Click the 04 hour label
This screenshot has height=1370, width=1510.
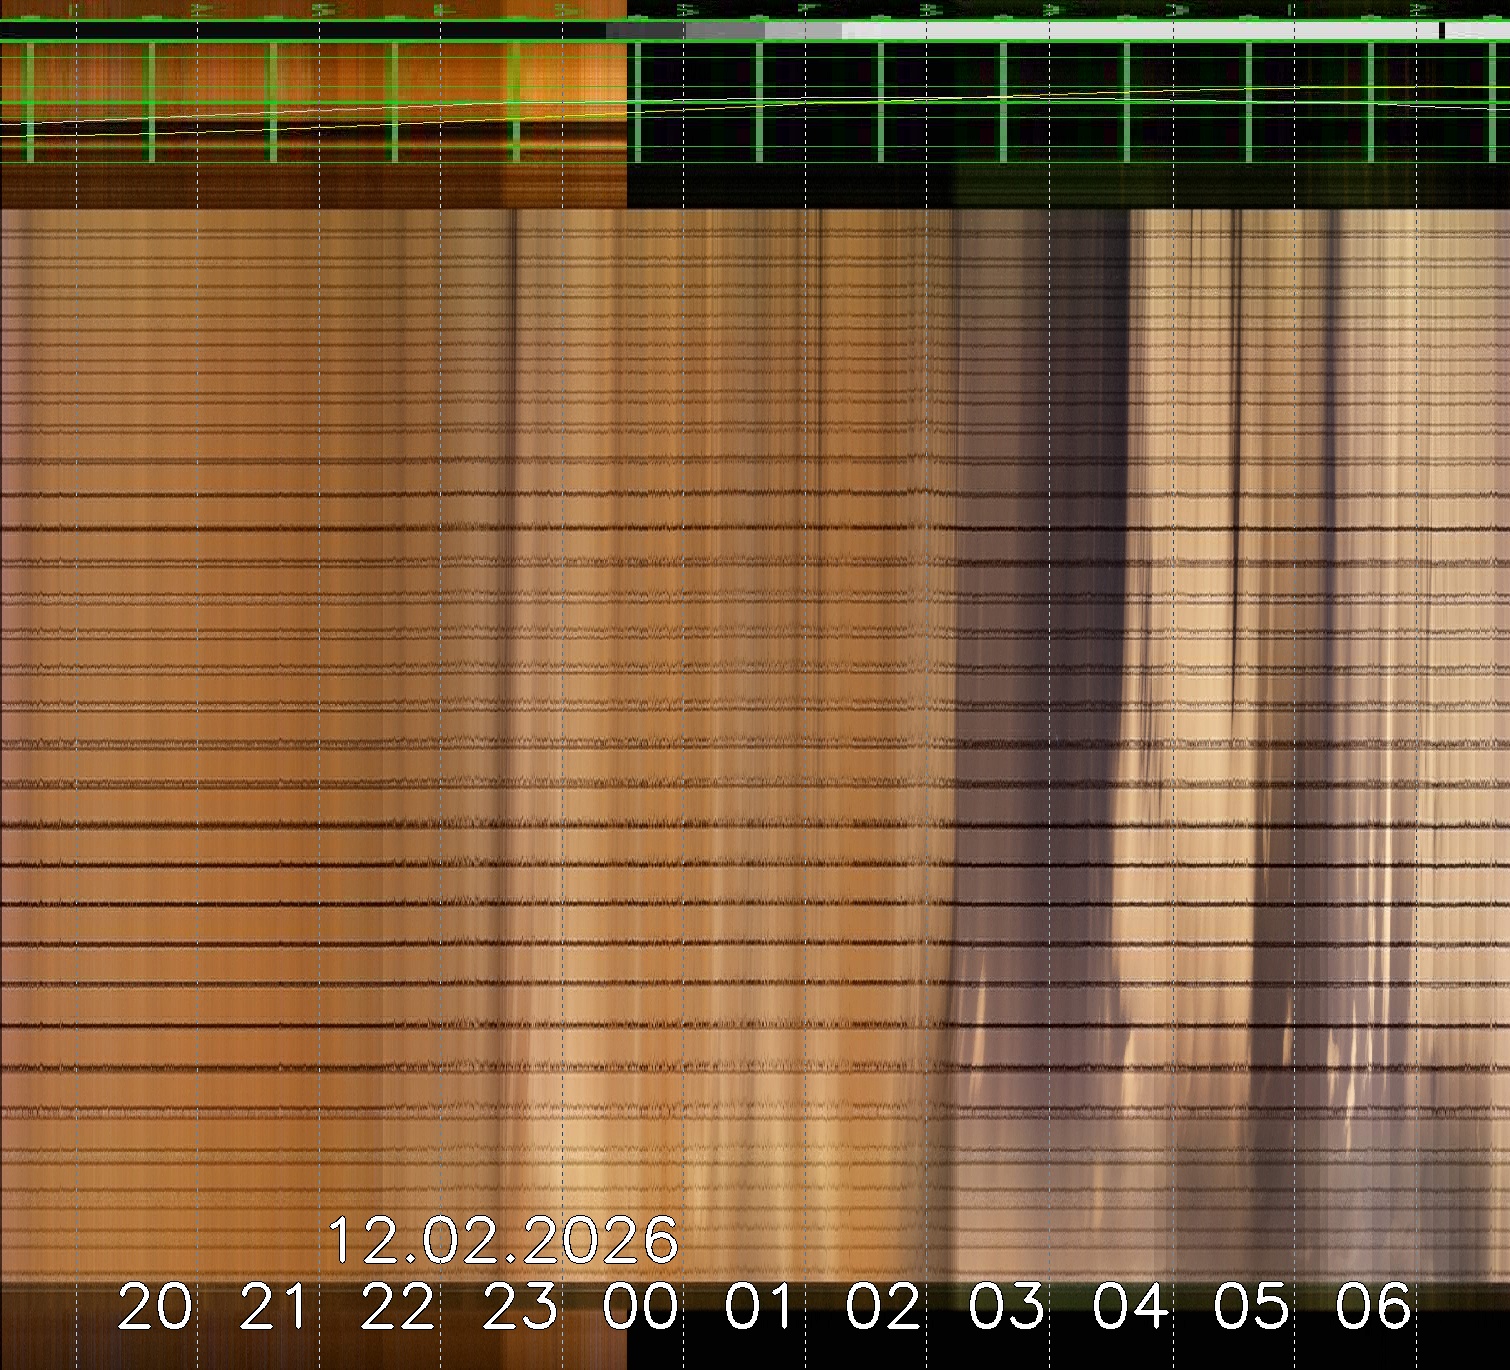1130,1307
